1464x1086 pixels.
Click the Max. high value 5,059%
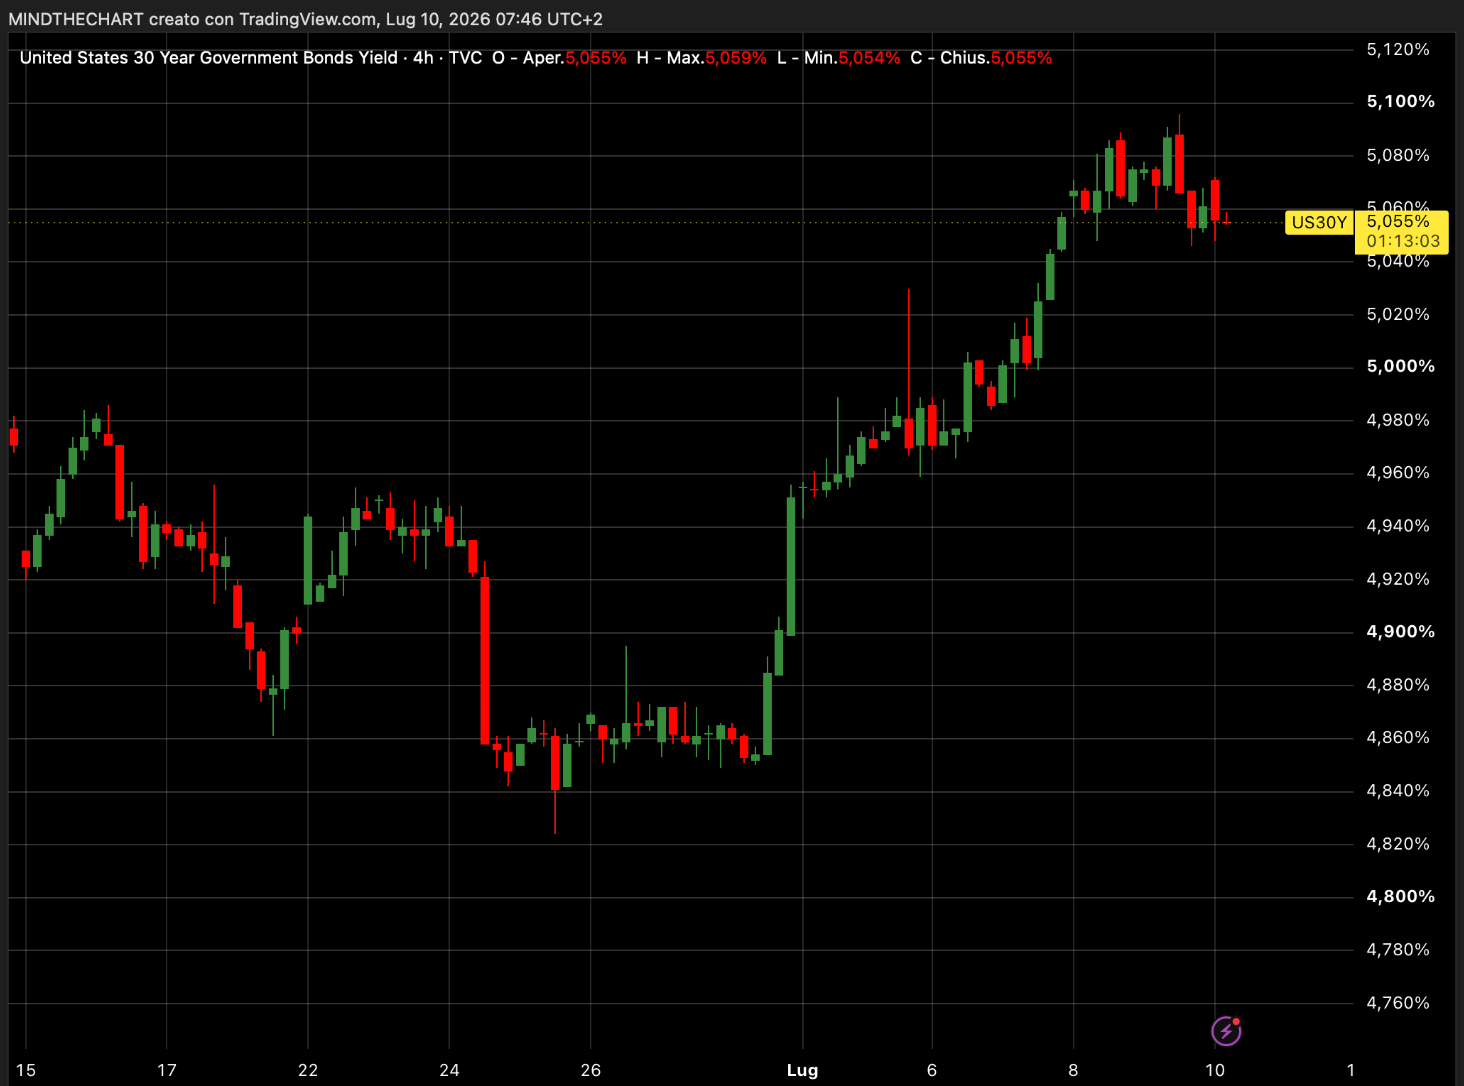(736, 58)
